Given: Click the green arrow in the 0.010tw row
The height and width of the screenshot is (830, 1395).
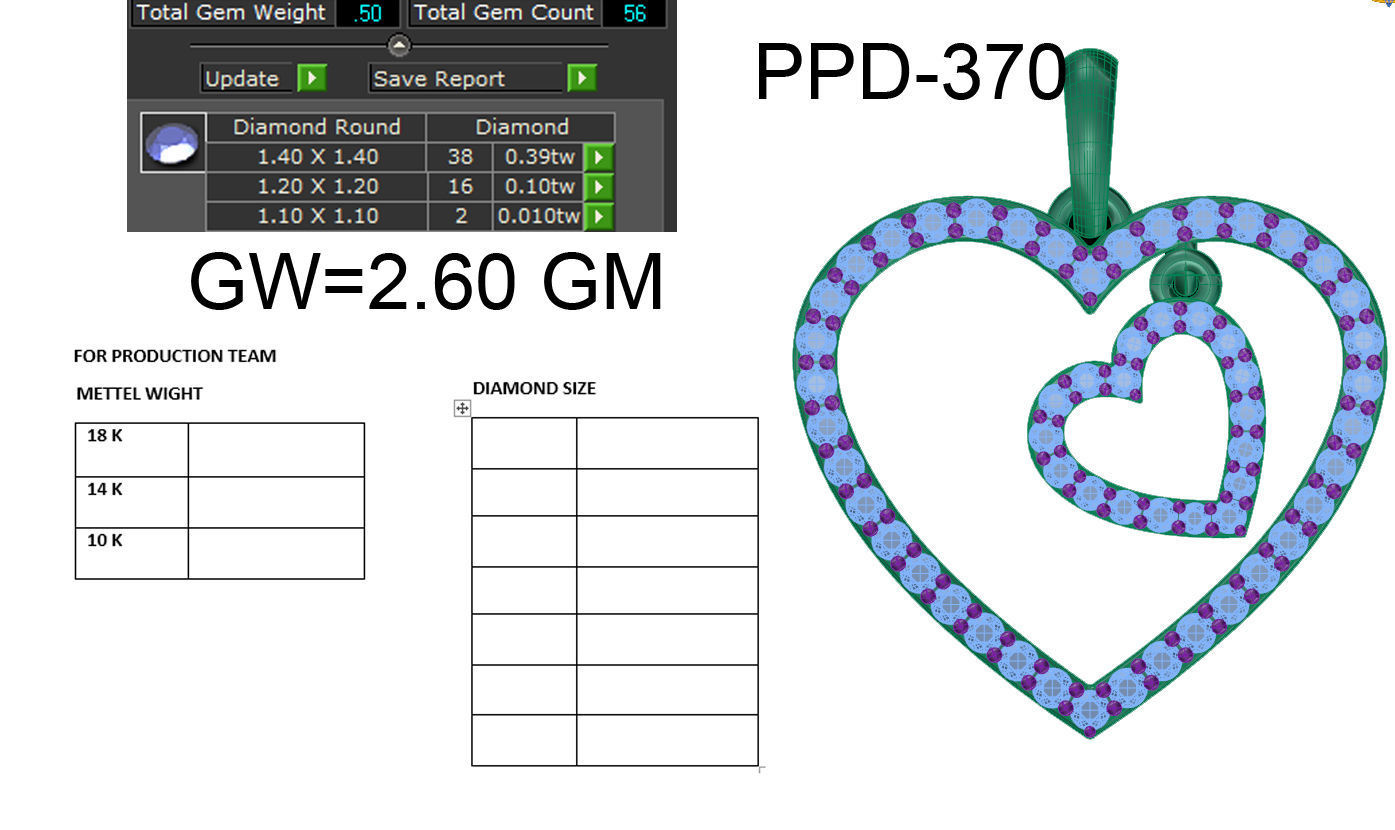Looking at the screenshot, I should pos(597,216).
